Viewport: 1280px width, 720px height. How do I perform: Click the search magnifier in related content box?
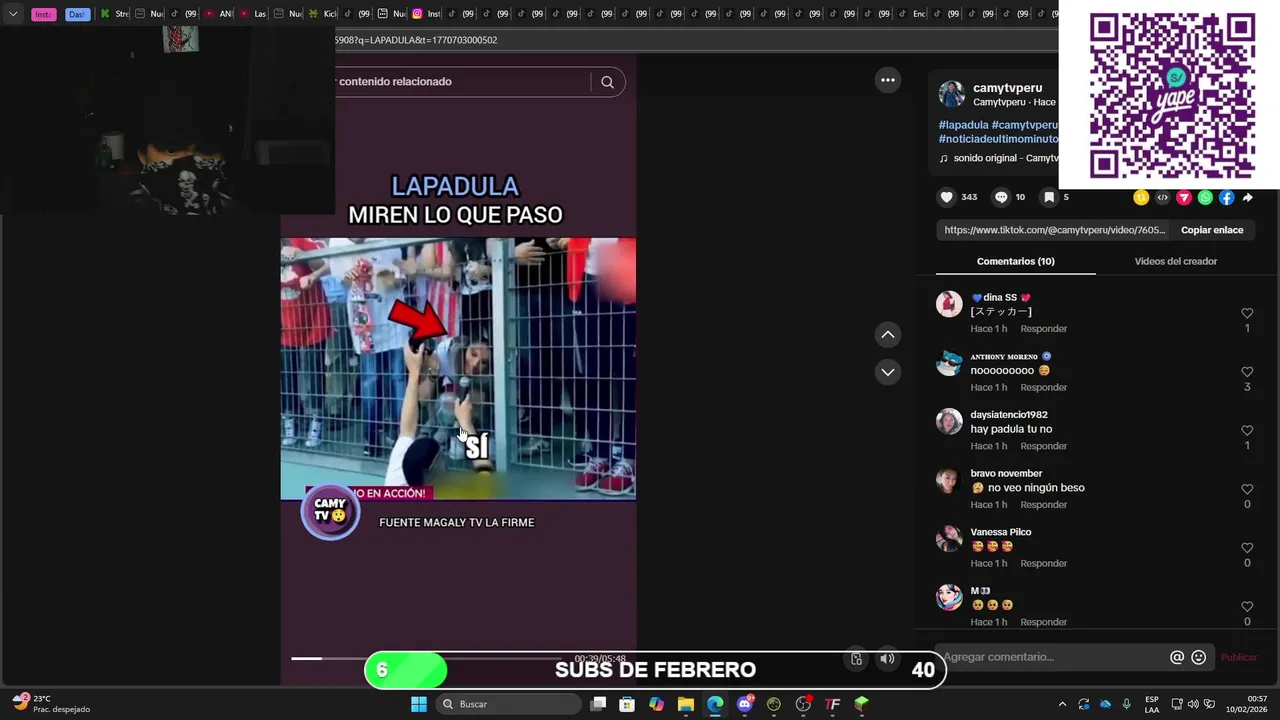tap(607, 82)
